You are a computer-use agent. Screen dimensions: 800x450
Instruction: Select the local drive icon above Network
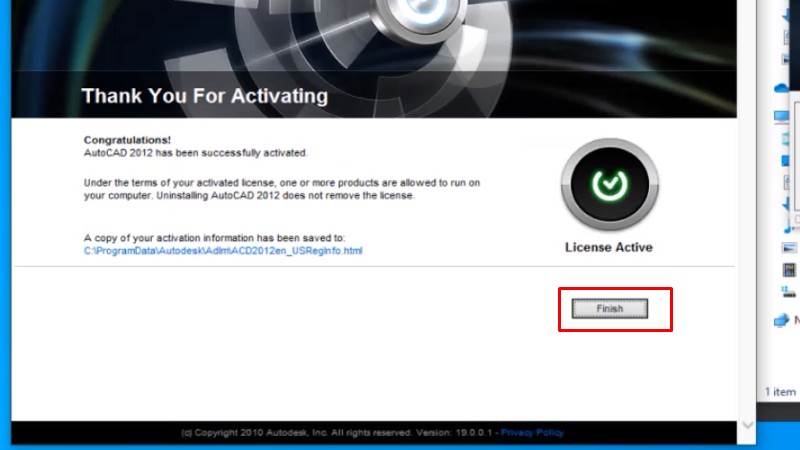click(788, 291)
